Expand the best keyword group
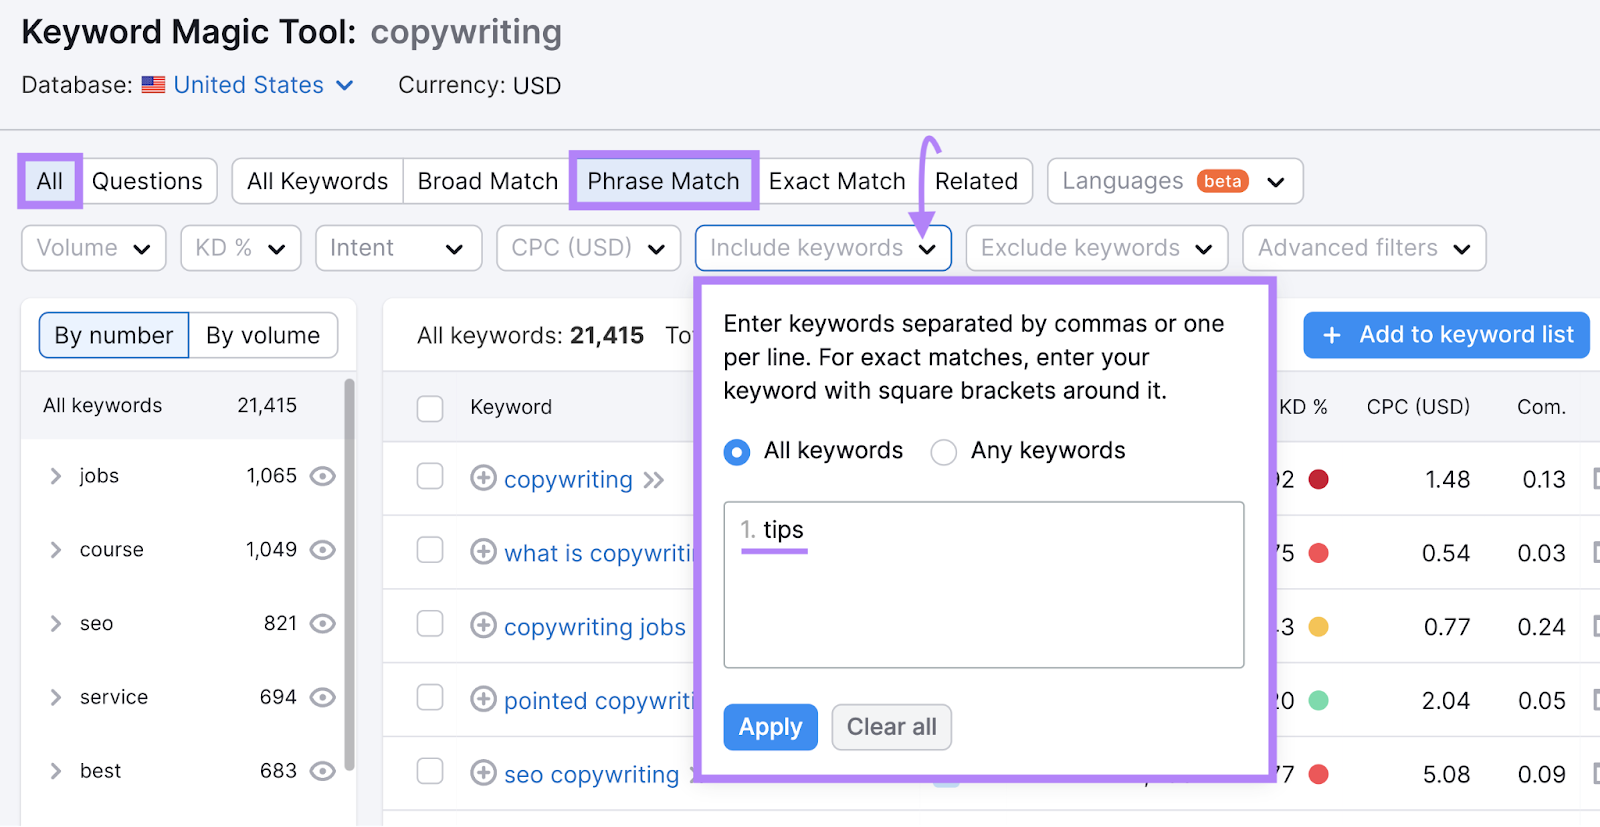The image size is (1600, 827). [x=56, y=771]
